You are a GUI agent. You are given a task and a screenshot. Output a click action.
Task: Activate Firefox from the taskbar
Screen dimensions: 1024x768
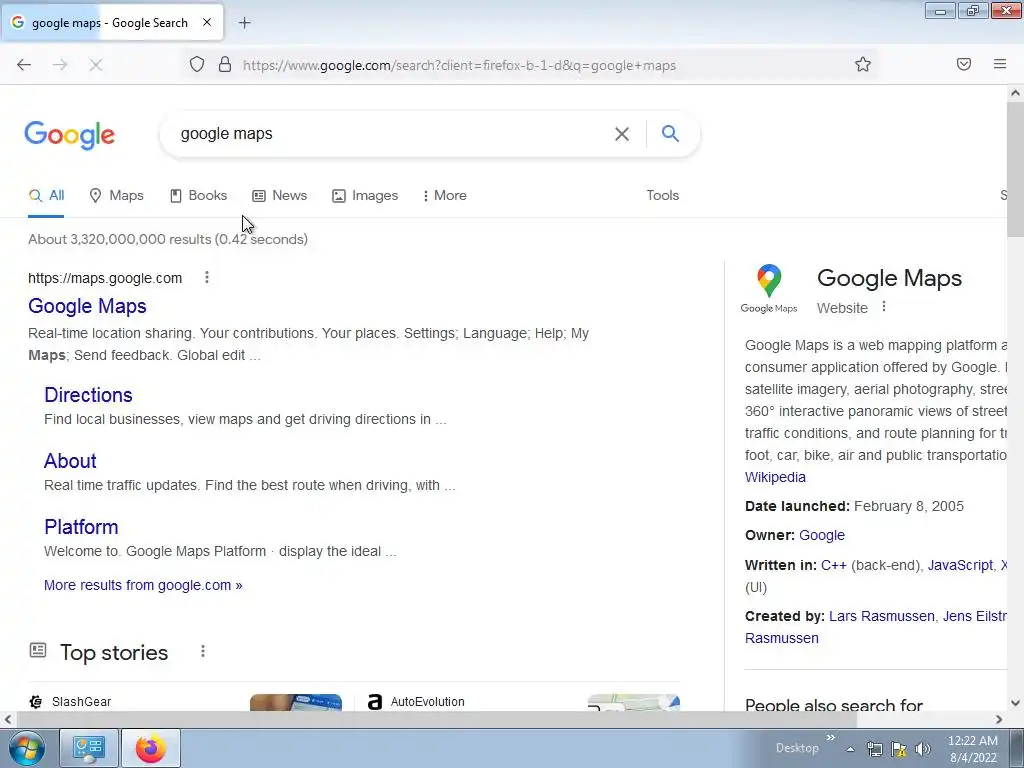151,748
